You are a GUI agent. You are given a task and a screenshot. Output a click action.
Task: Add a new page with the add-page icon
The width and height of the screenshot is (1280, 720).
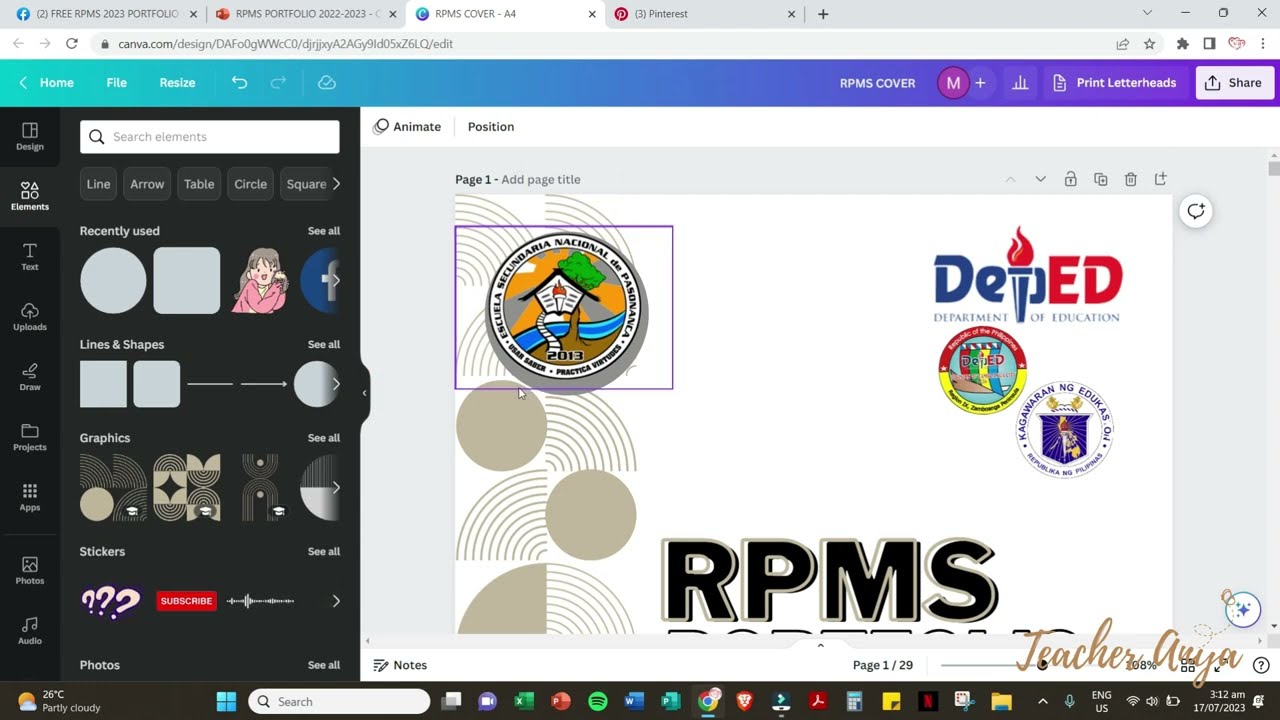click(x=1160, y=179)
